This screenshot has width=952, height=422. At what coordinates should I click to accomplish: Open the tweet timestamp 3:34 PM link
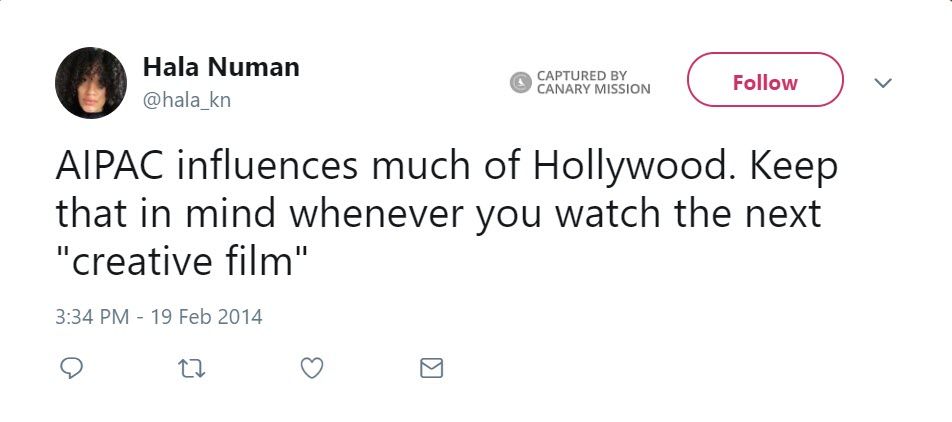[93, 317]
